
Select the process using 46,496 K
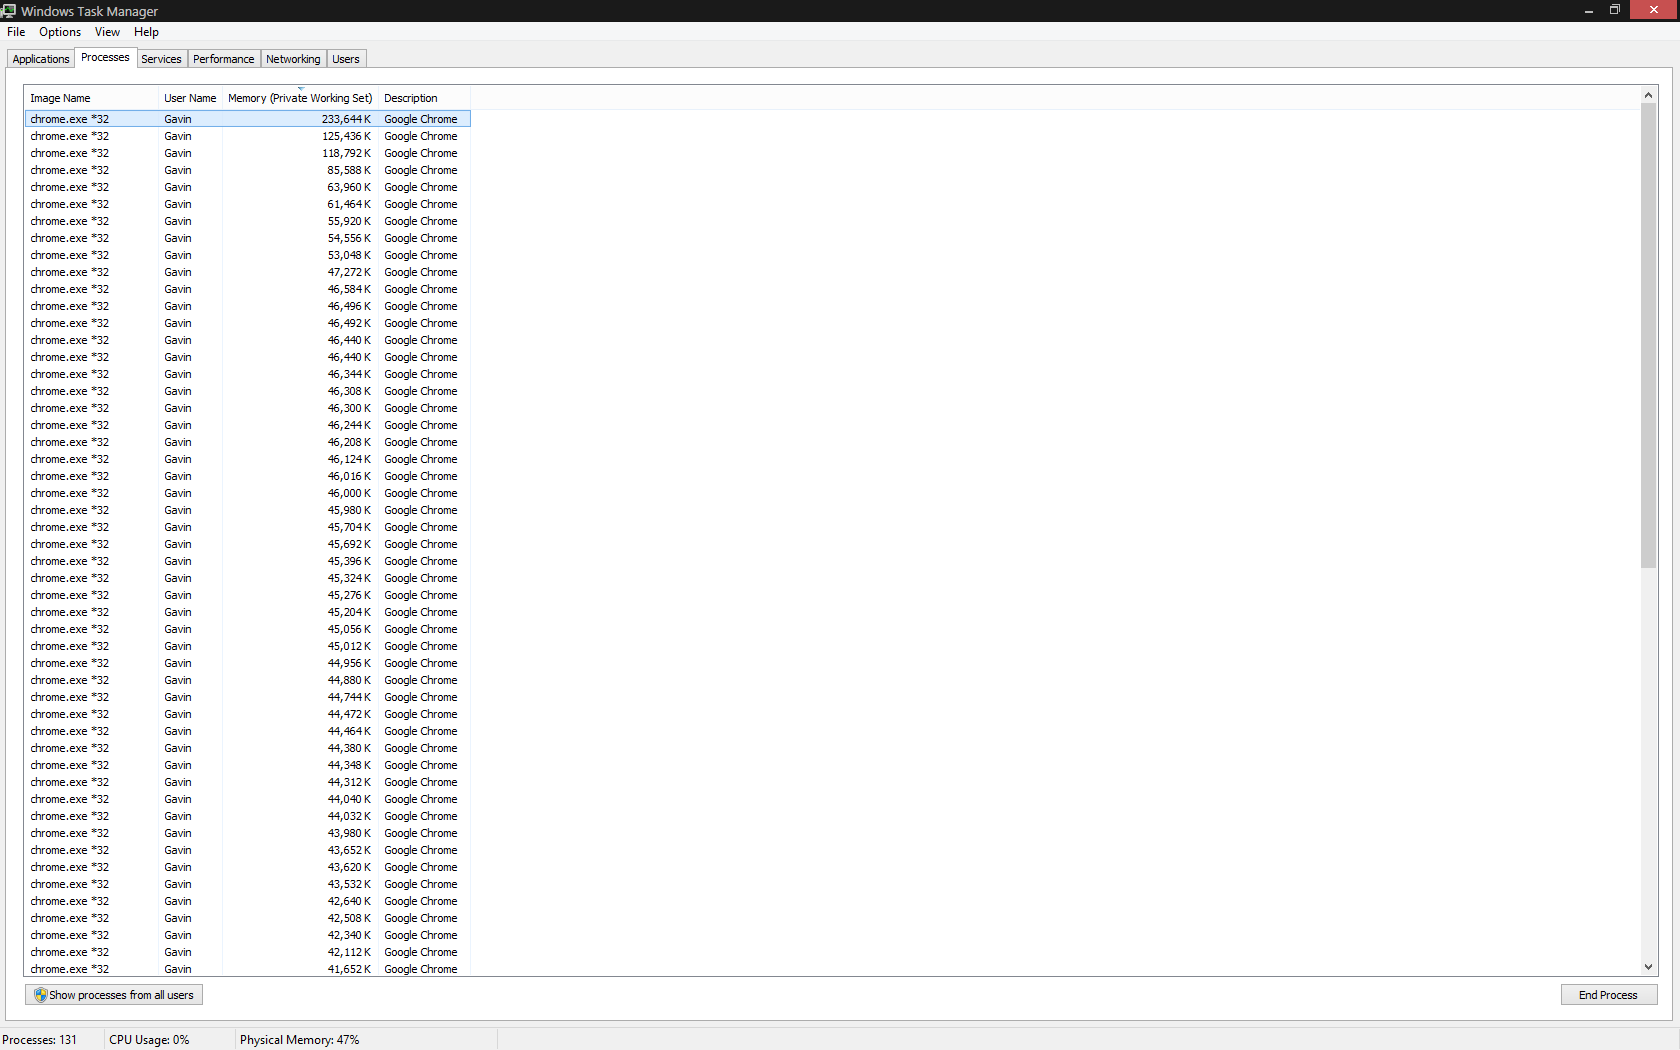coord(247,306)
